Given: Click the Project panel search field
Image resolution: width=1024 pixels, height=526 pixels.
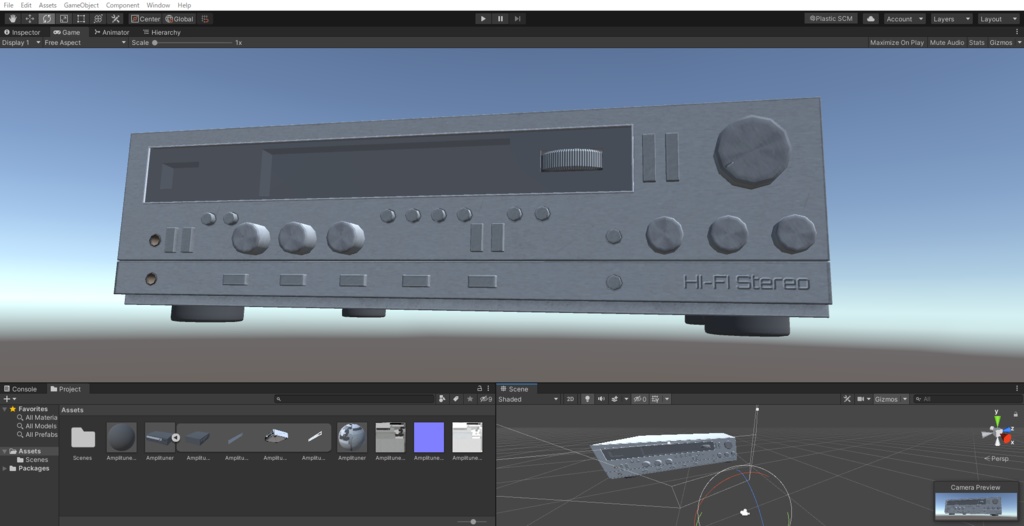Looking at the screenshot, I should (355, 399).
